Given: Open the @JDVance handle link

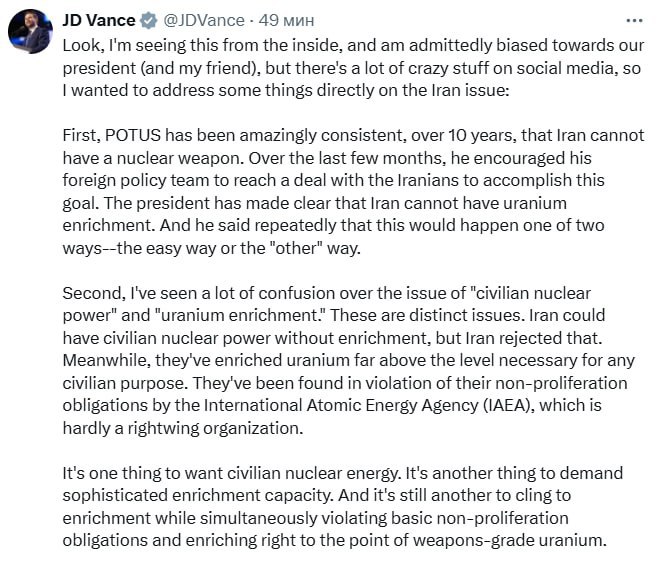Looking at the screenshot, I should [205, 19].
